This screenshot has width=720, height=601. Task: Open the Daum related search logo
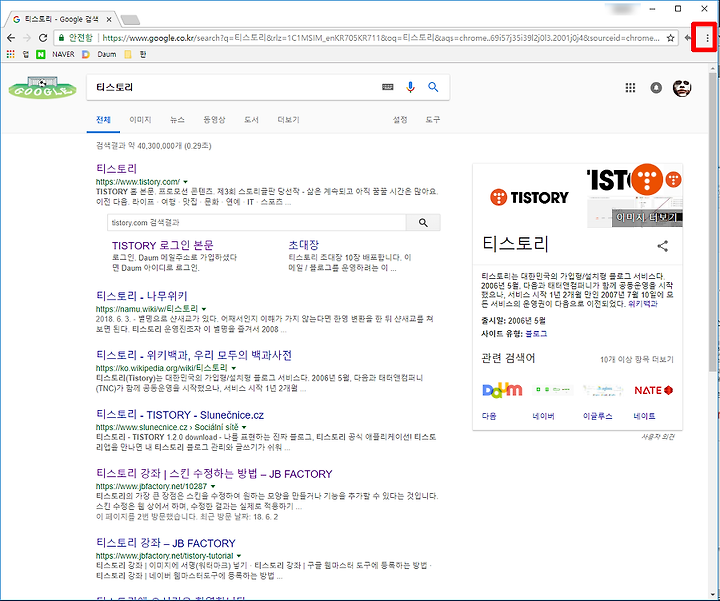coord(502,390)
